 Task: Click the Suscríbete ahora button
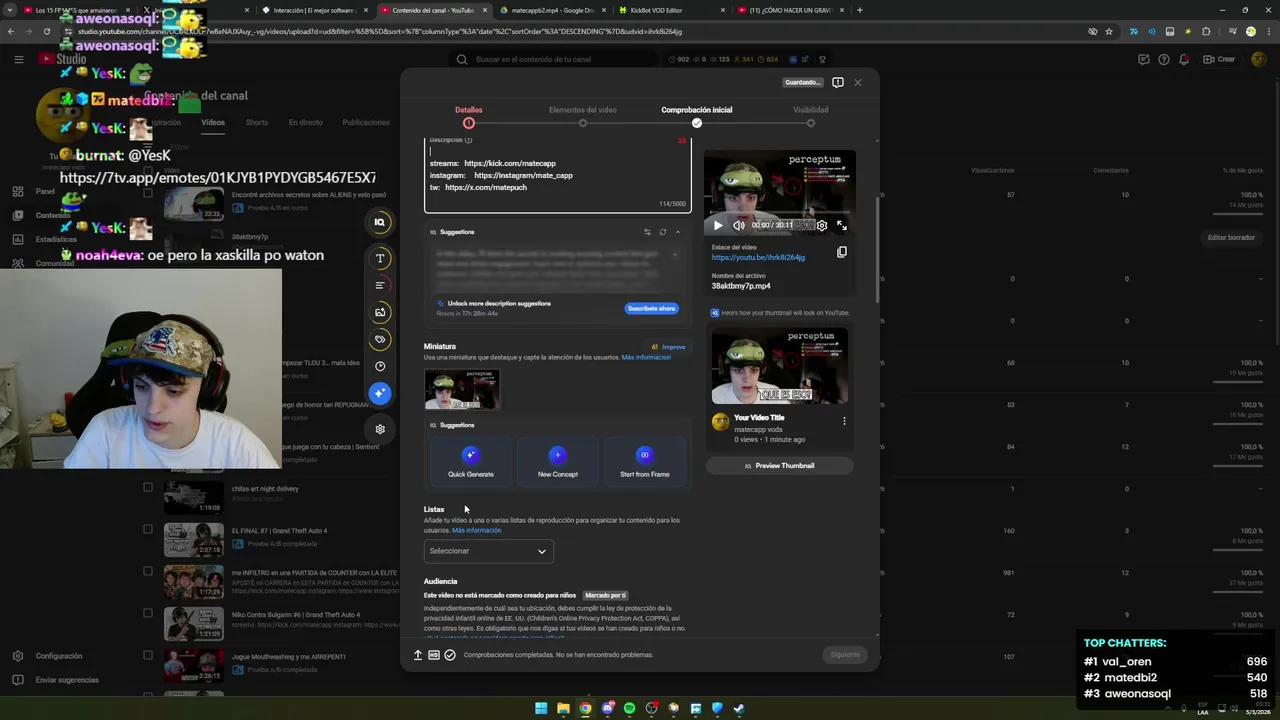point(651,308)
